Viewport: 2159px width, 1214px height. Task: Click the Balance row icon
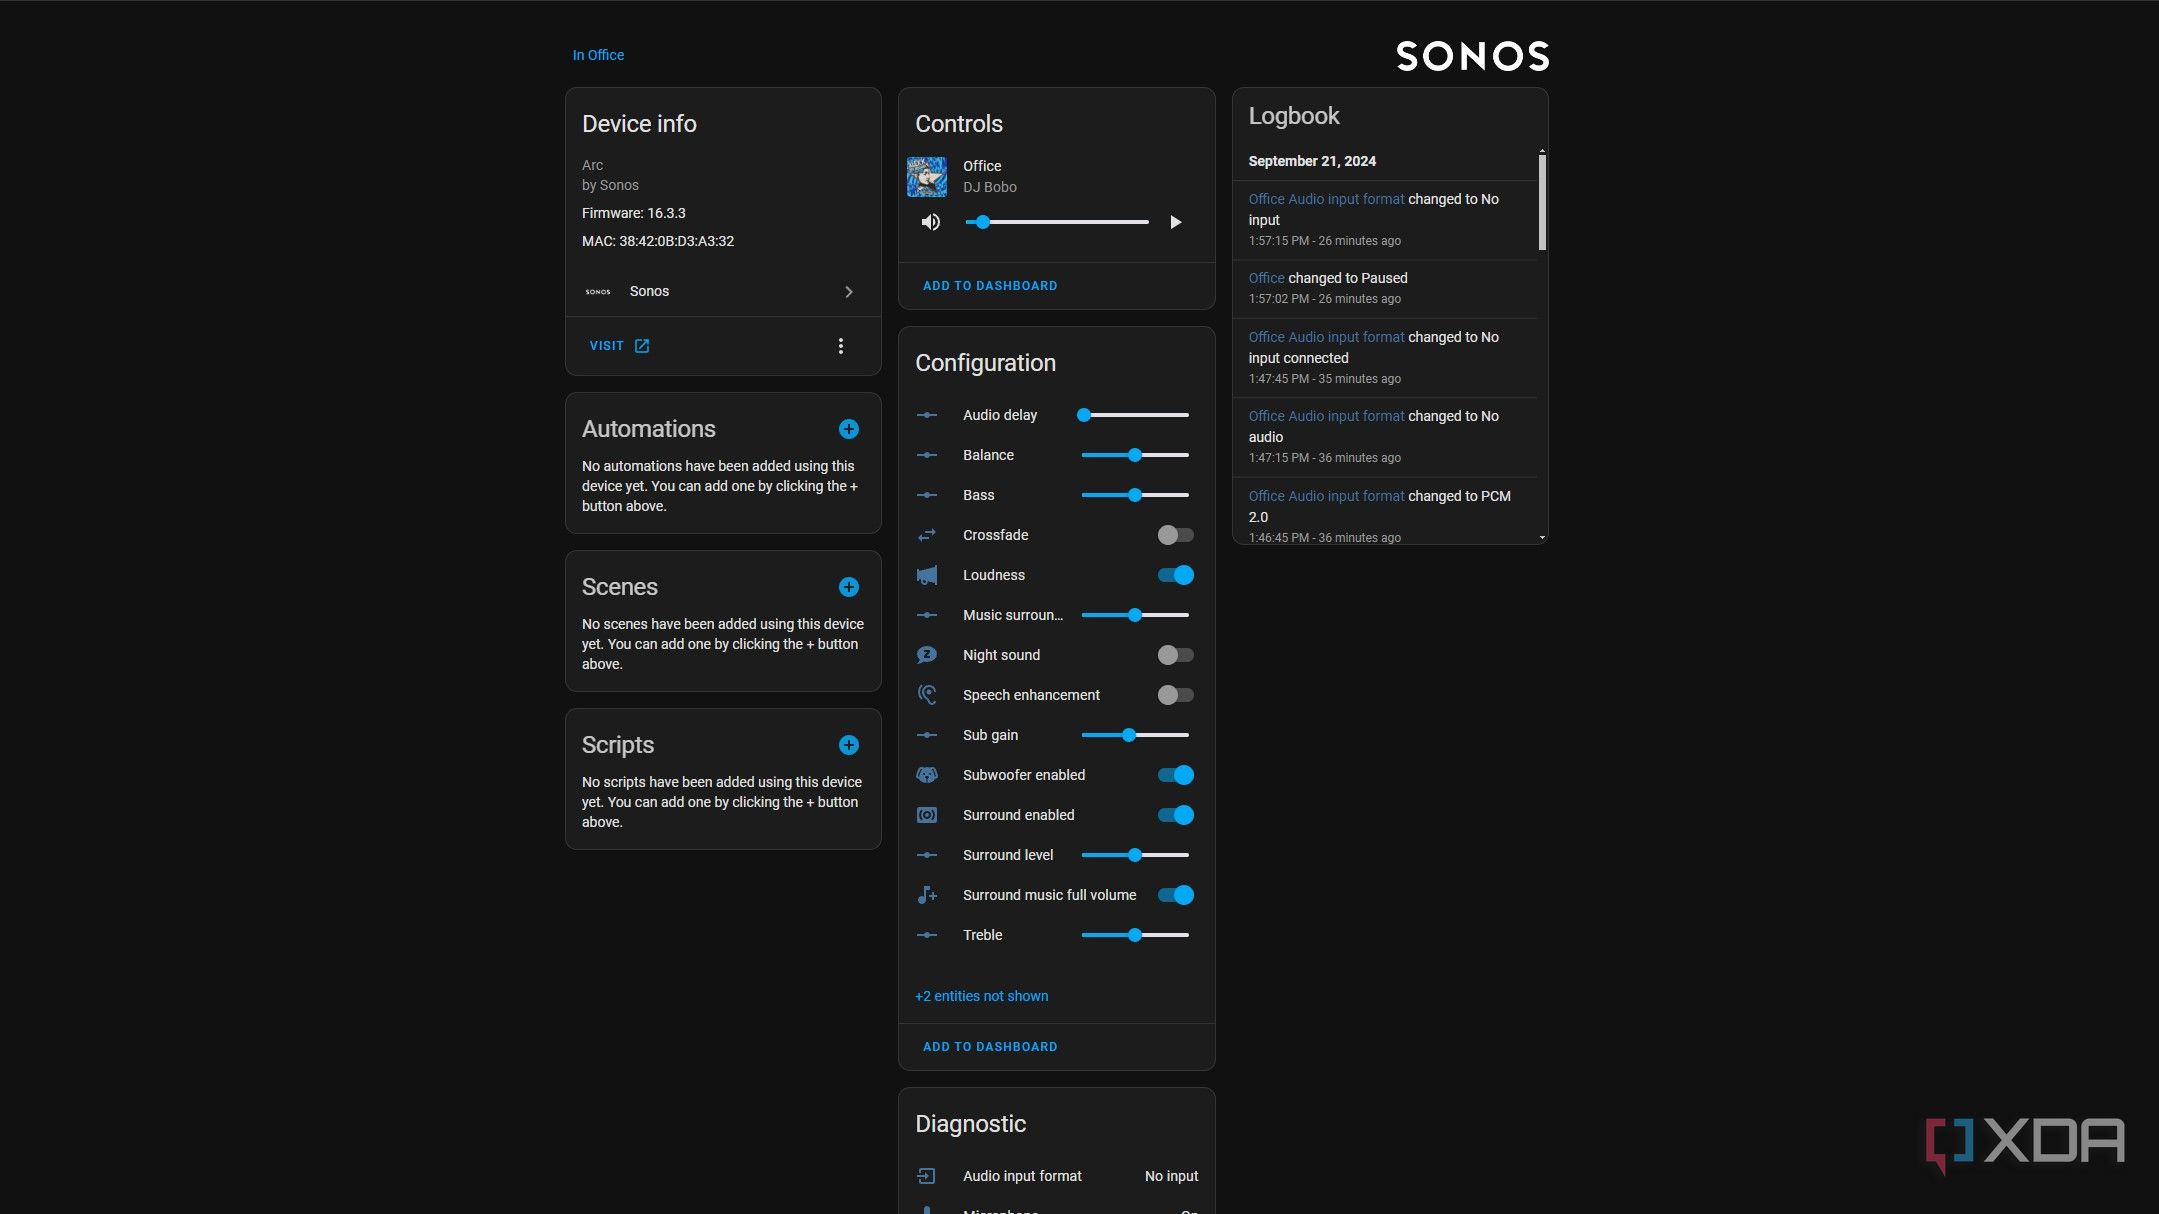click(x=927, y=455)
